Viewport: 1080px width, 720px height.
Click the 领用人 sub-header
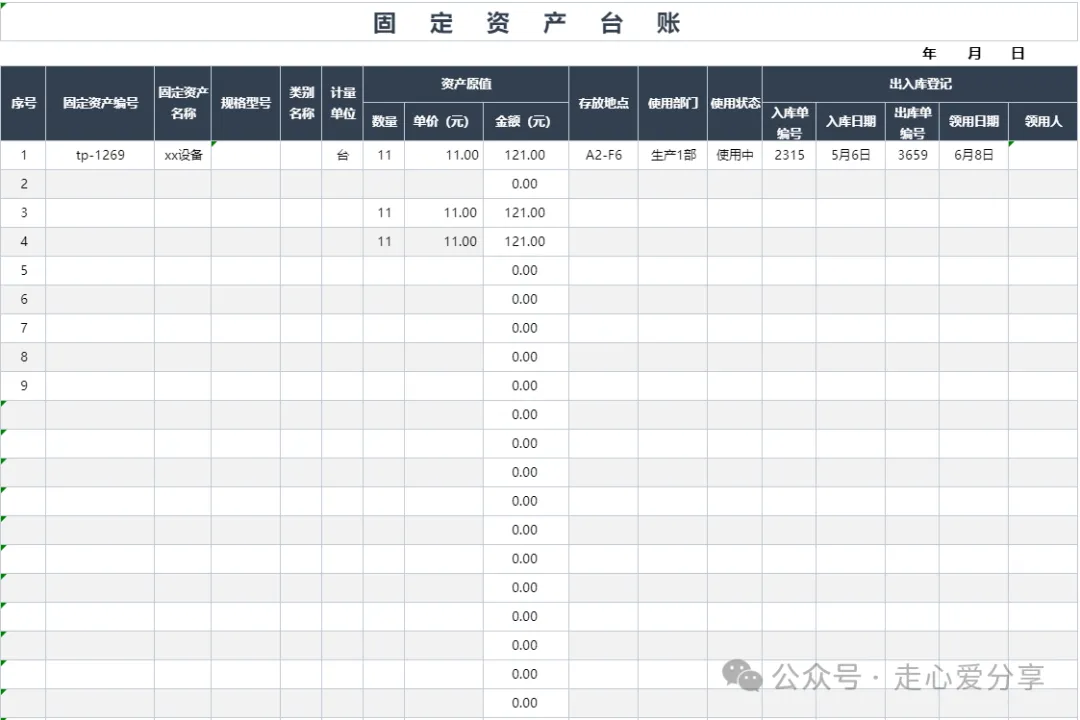(x=1043, y=122)
